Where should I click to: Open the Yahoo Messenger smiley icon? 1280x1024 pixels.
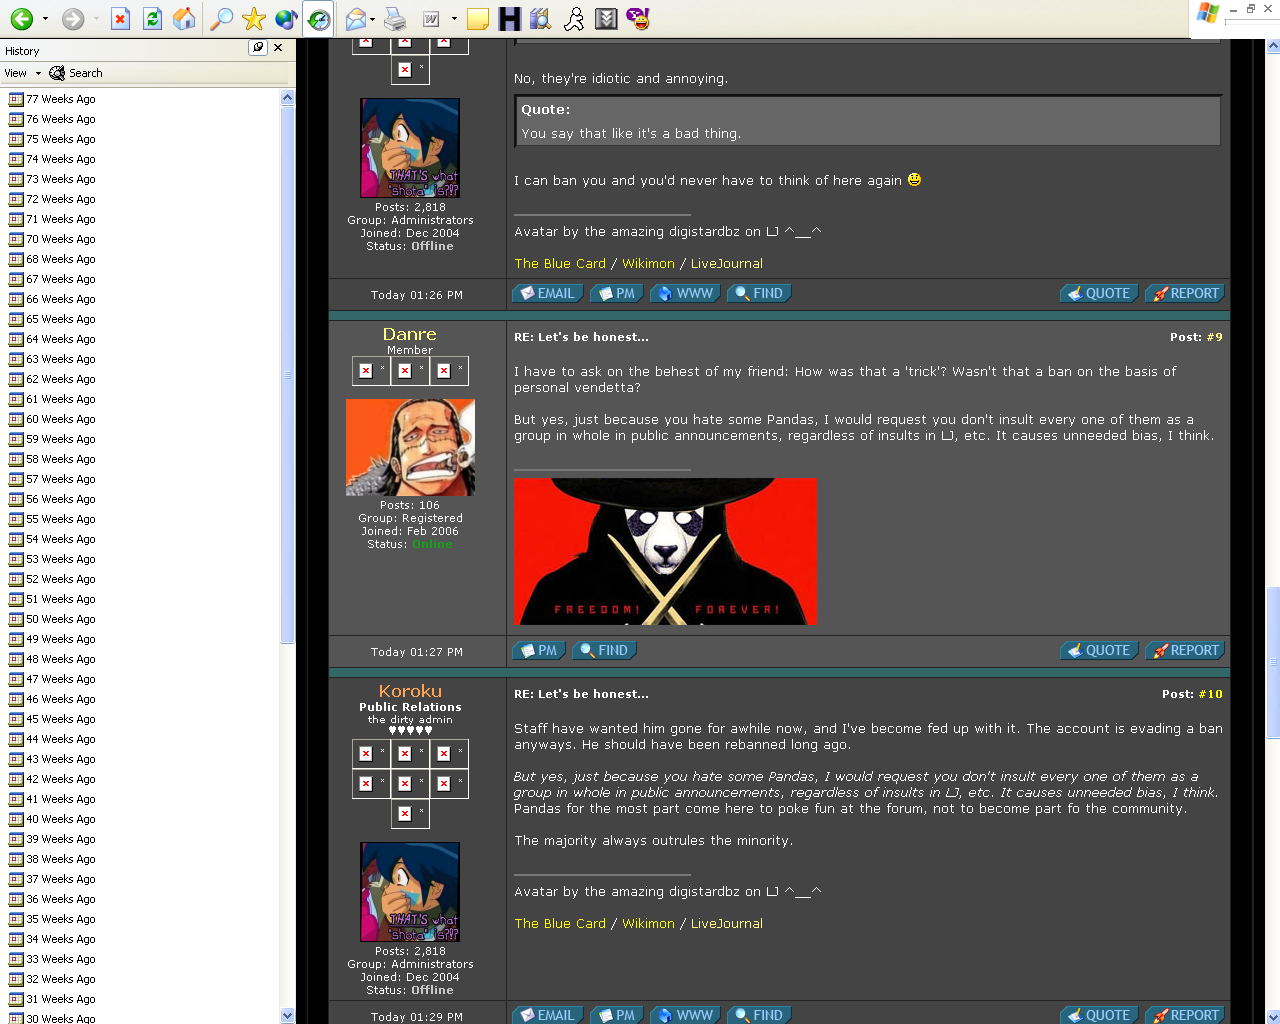638,18
